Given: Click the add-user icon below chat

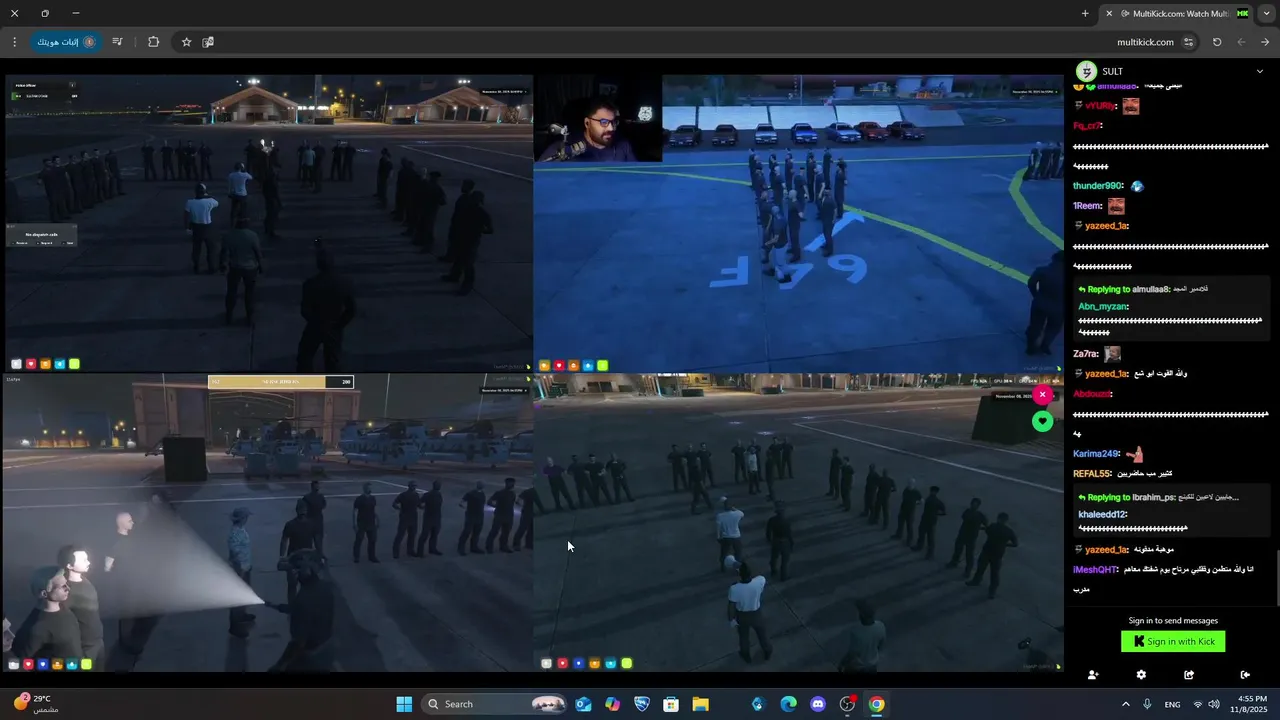Looking at the screenshot, I should (1092, 675).
